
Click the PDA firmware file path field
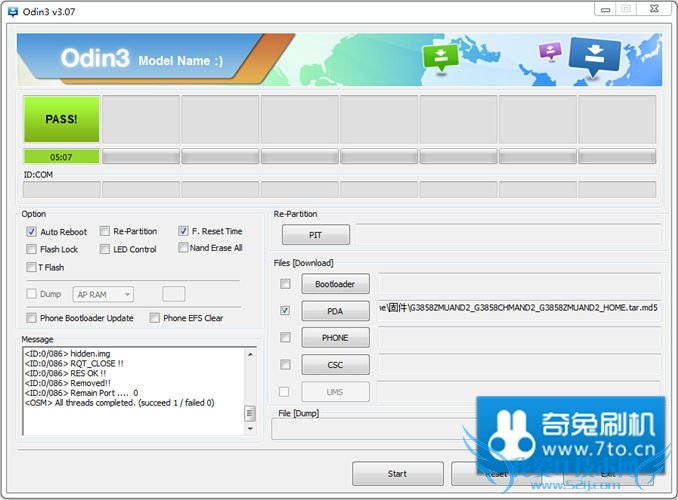519,308
